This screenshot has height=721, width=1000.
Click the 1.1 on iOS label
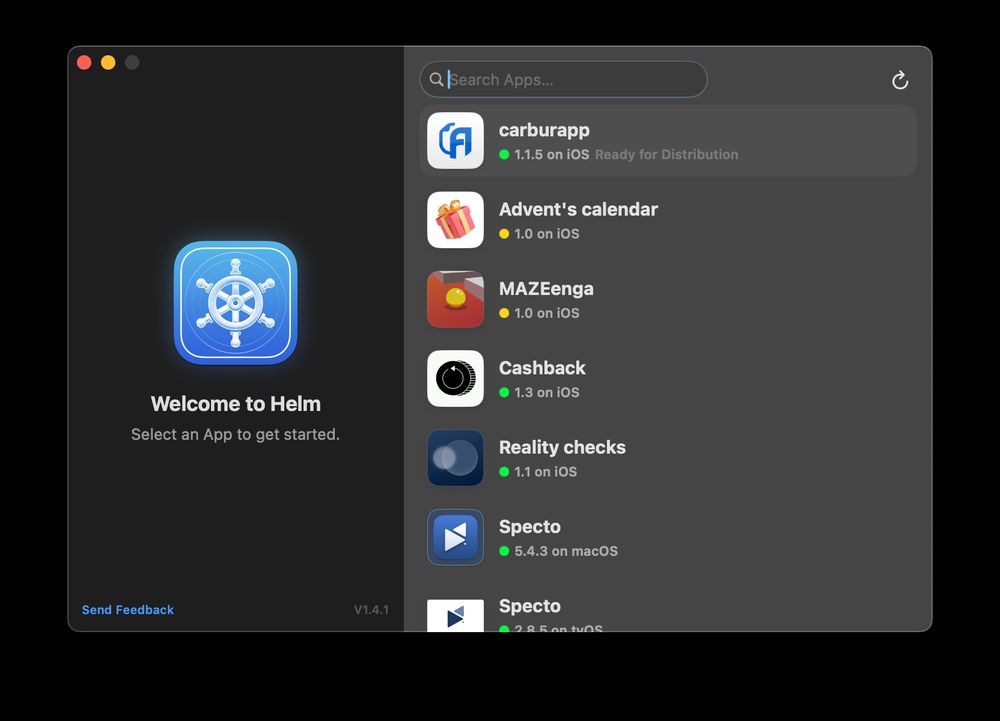point(545,472)
